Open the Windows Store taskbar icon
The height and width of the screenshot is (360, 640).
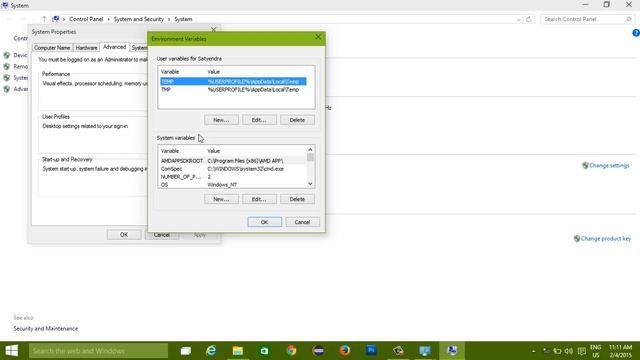pyautogui.click(x=264, y=351)
